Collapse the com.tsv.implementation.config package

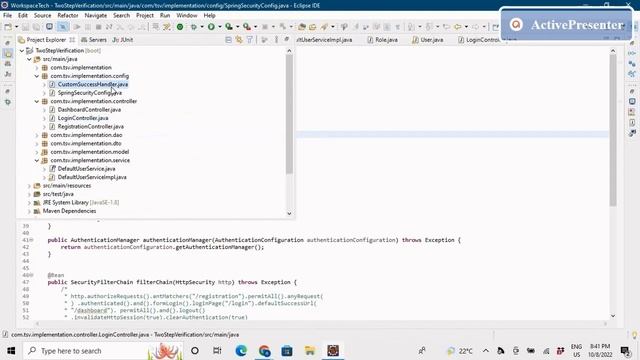click(x=37, y=76)
